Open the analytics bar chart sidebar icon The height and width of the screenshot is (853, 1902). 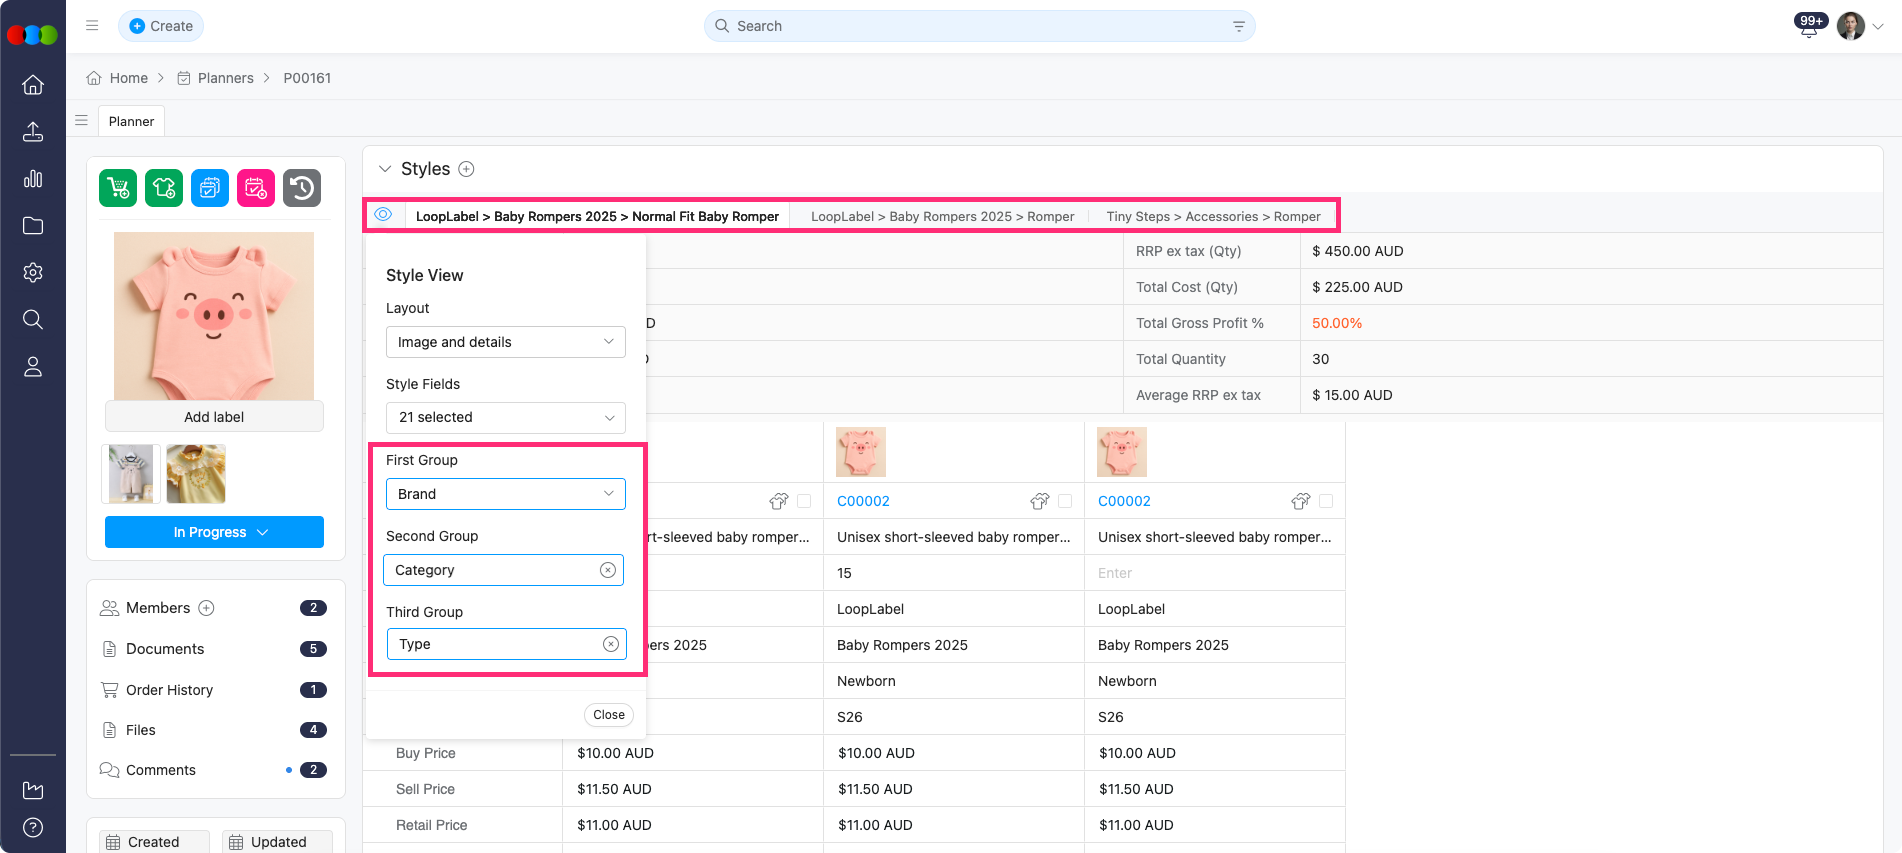pyautogui.click(x=33, y=179)
